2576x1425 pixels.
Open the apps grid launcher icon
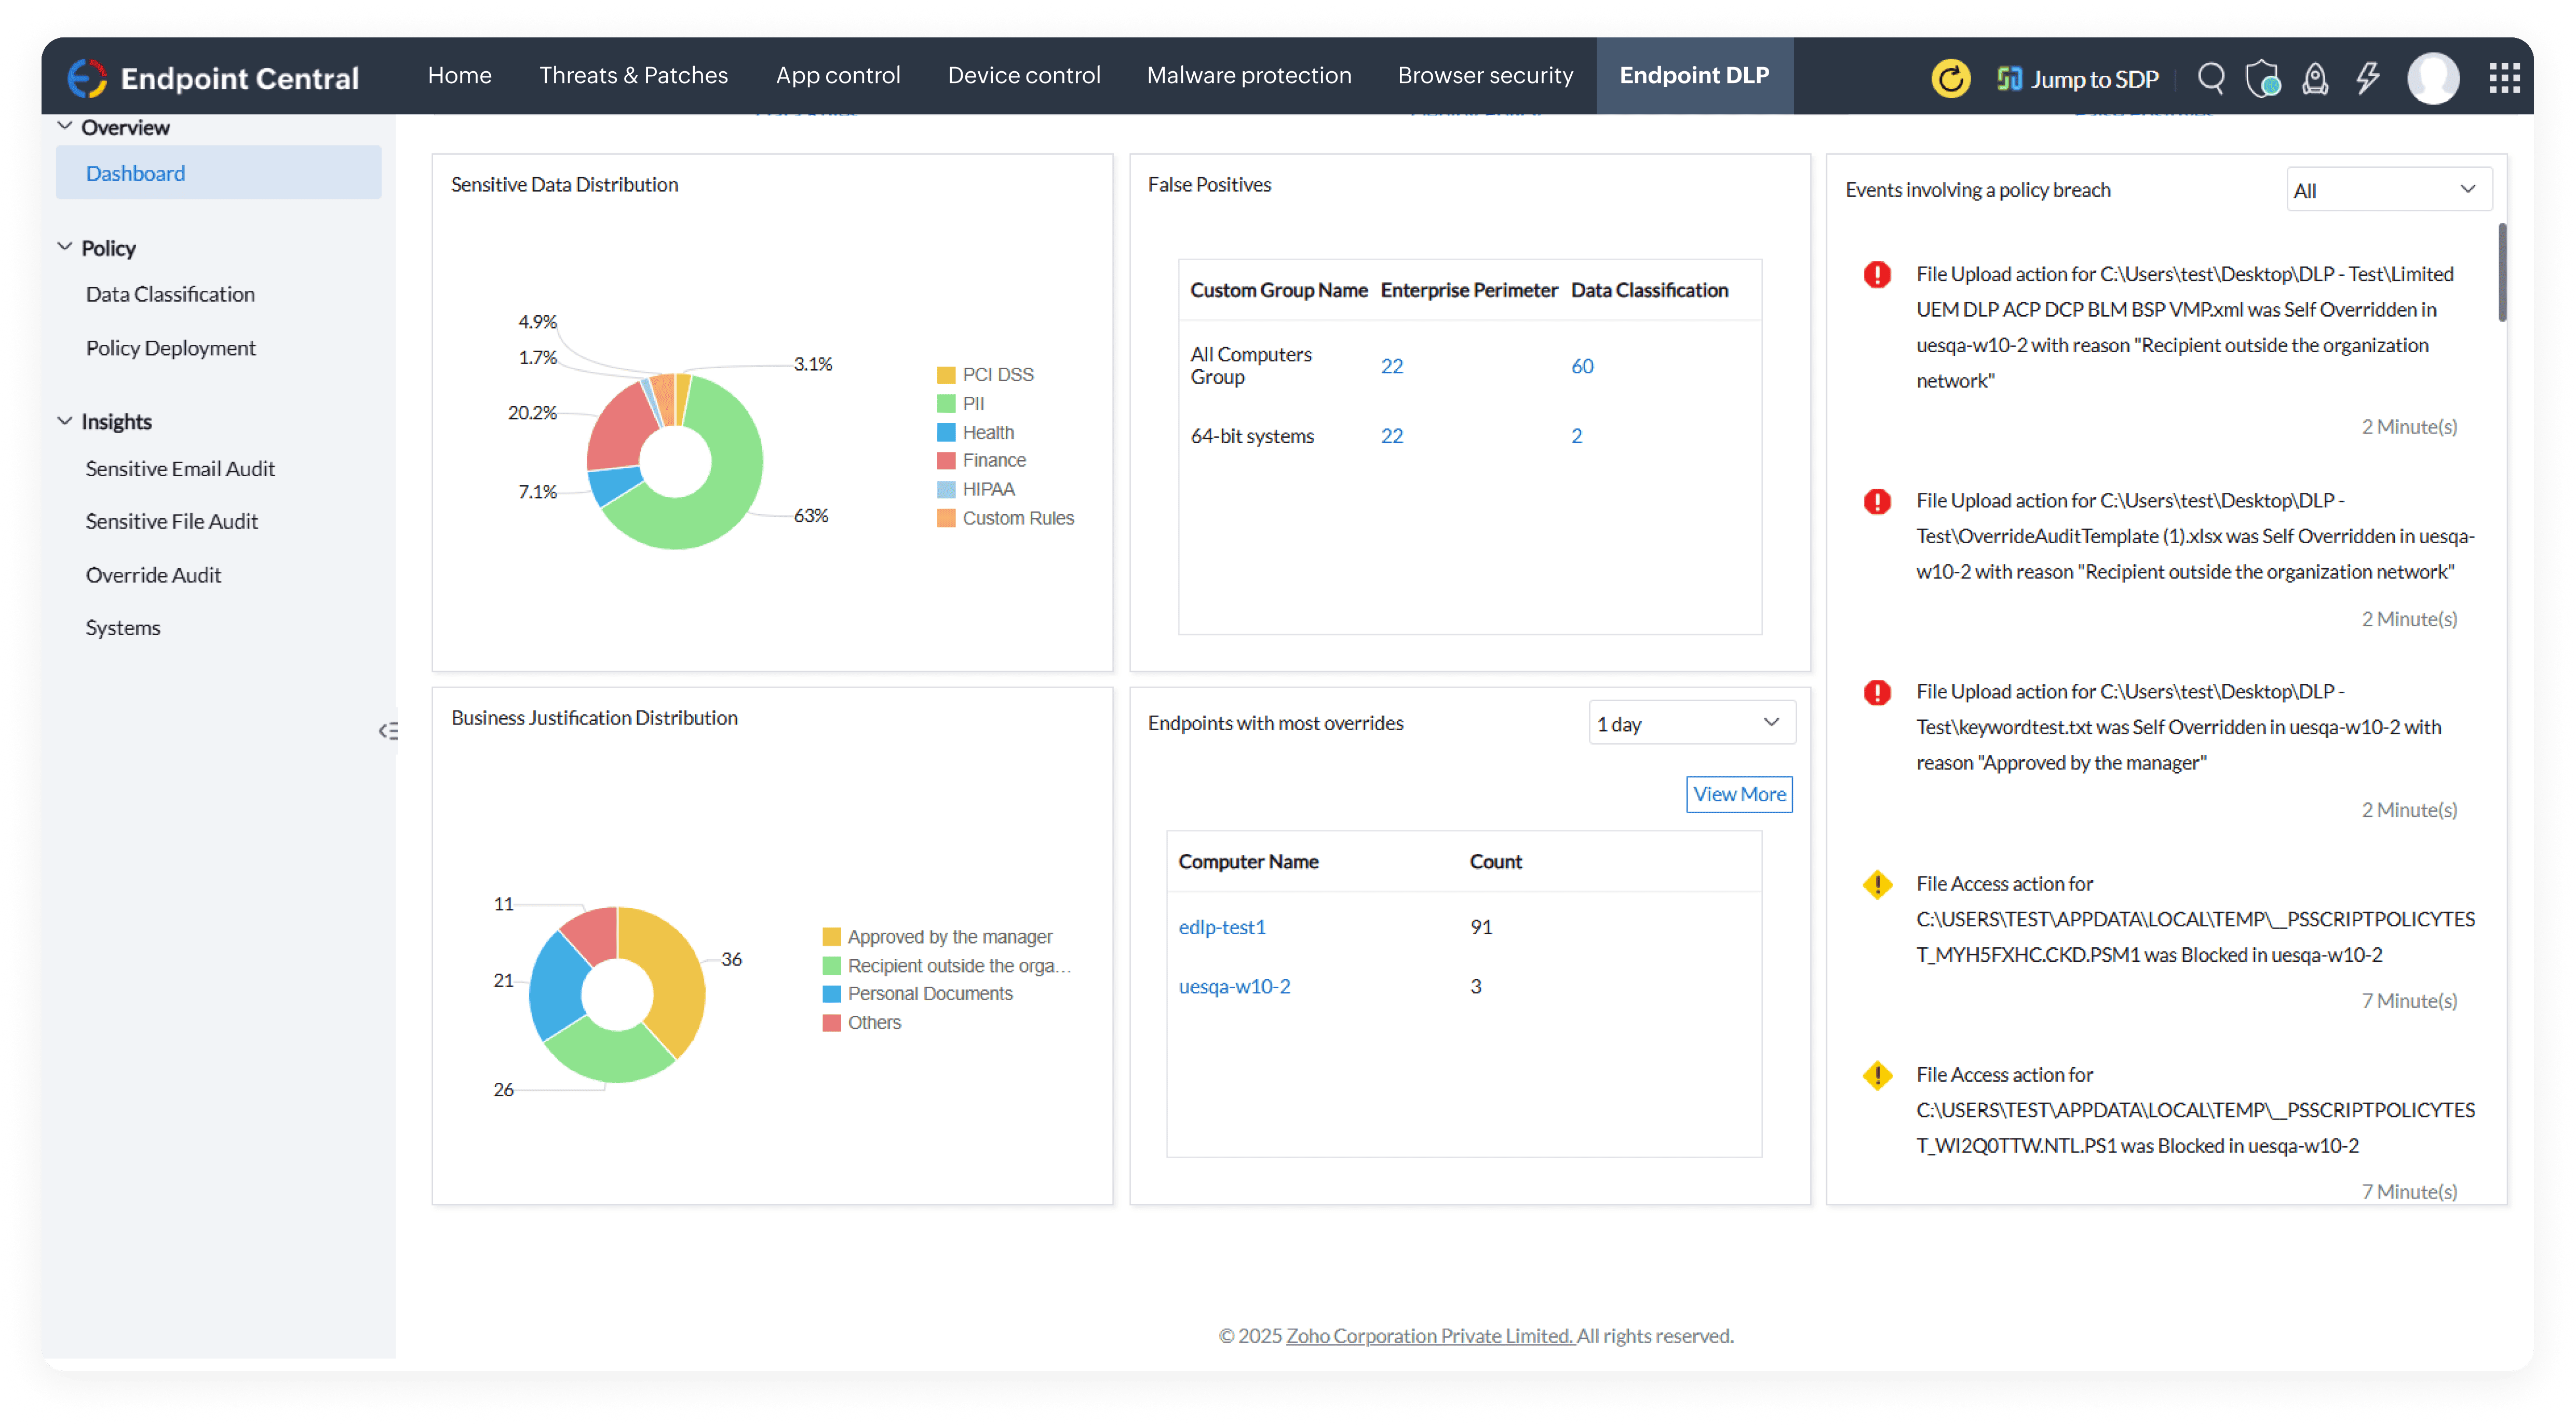click(2503, 78)
